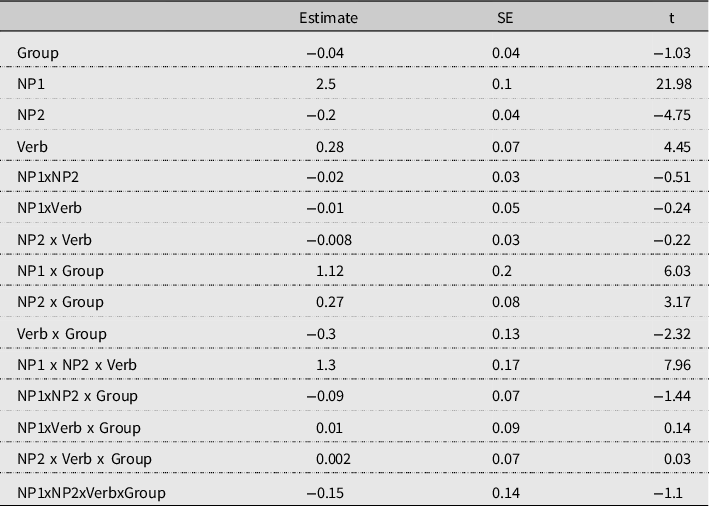Click the NP1xNP2xVerbxGroup row label

point(91,492)
